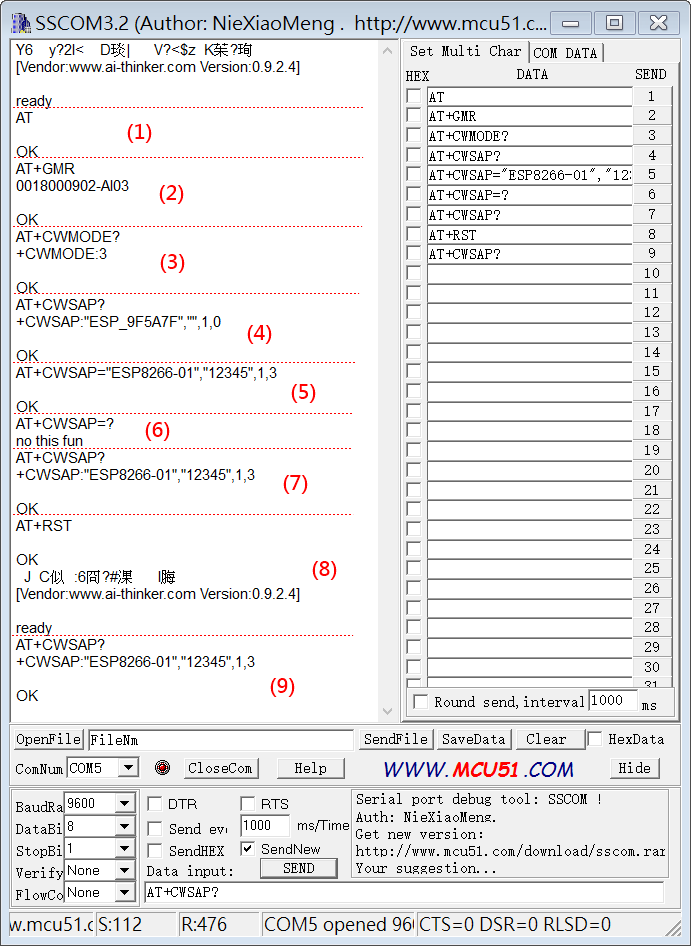Screen dimensions: 691x946
Task: Toggle the Send every ms/Time checkbox
Action: tap(154, 828)
